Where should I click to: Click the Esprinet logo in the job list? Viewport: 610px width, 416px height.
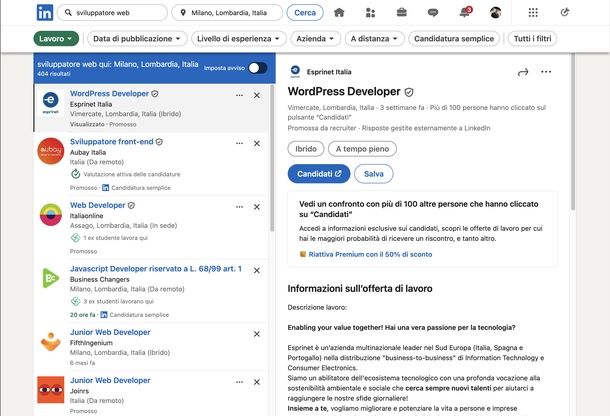pos(51,103)
